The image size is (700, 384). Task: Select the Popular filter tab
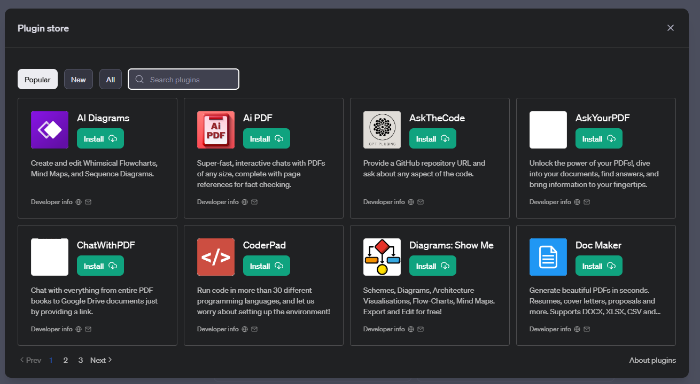point(38,79)
